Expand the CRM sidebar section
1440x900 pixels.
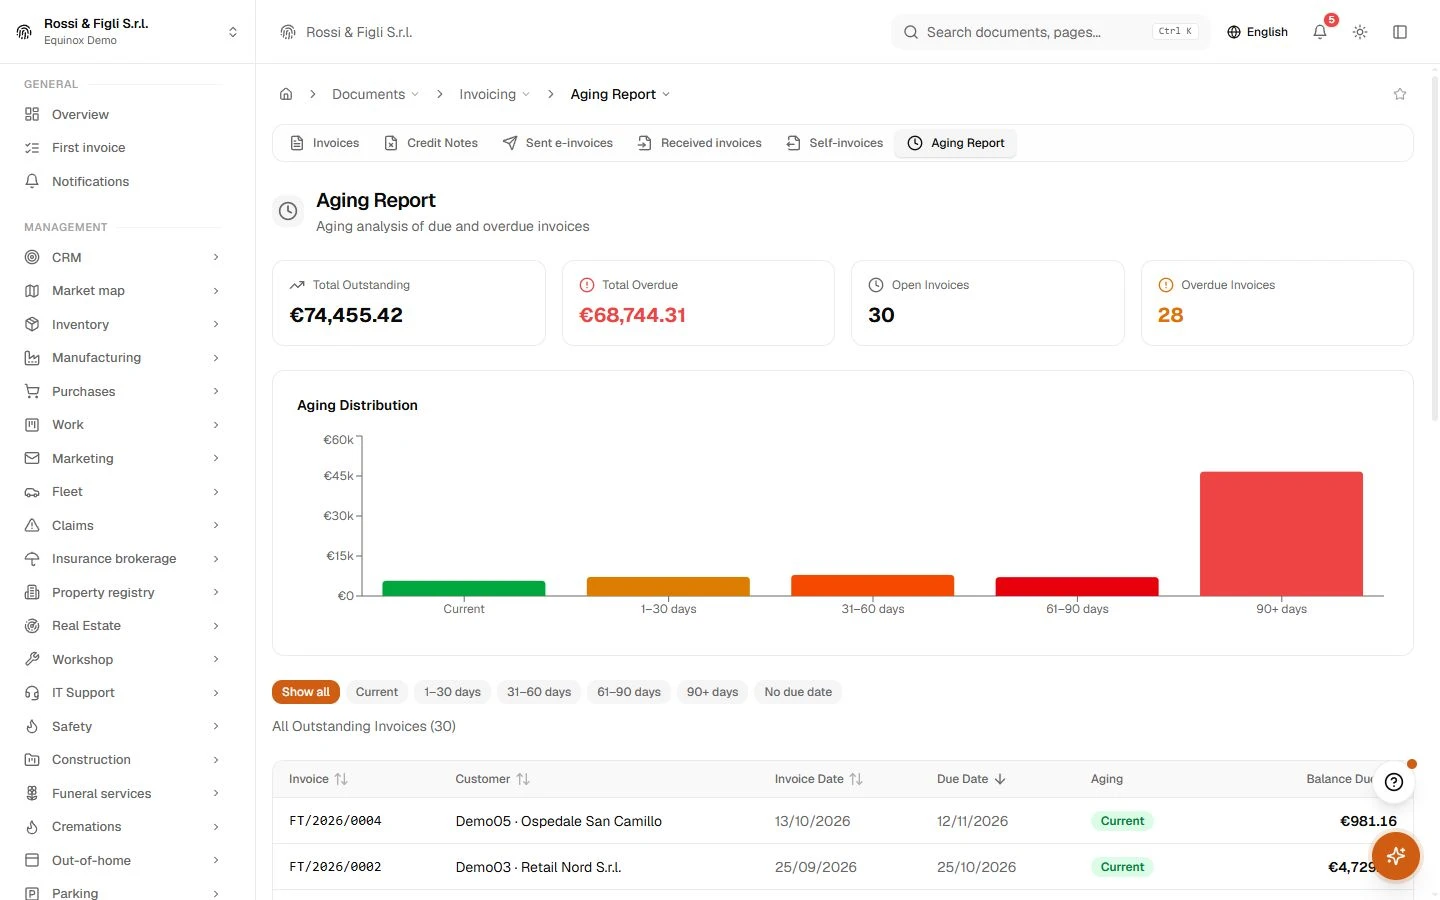(x=122, y=257)
